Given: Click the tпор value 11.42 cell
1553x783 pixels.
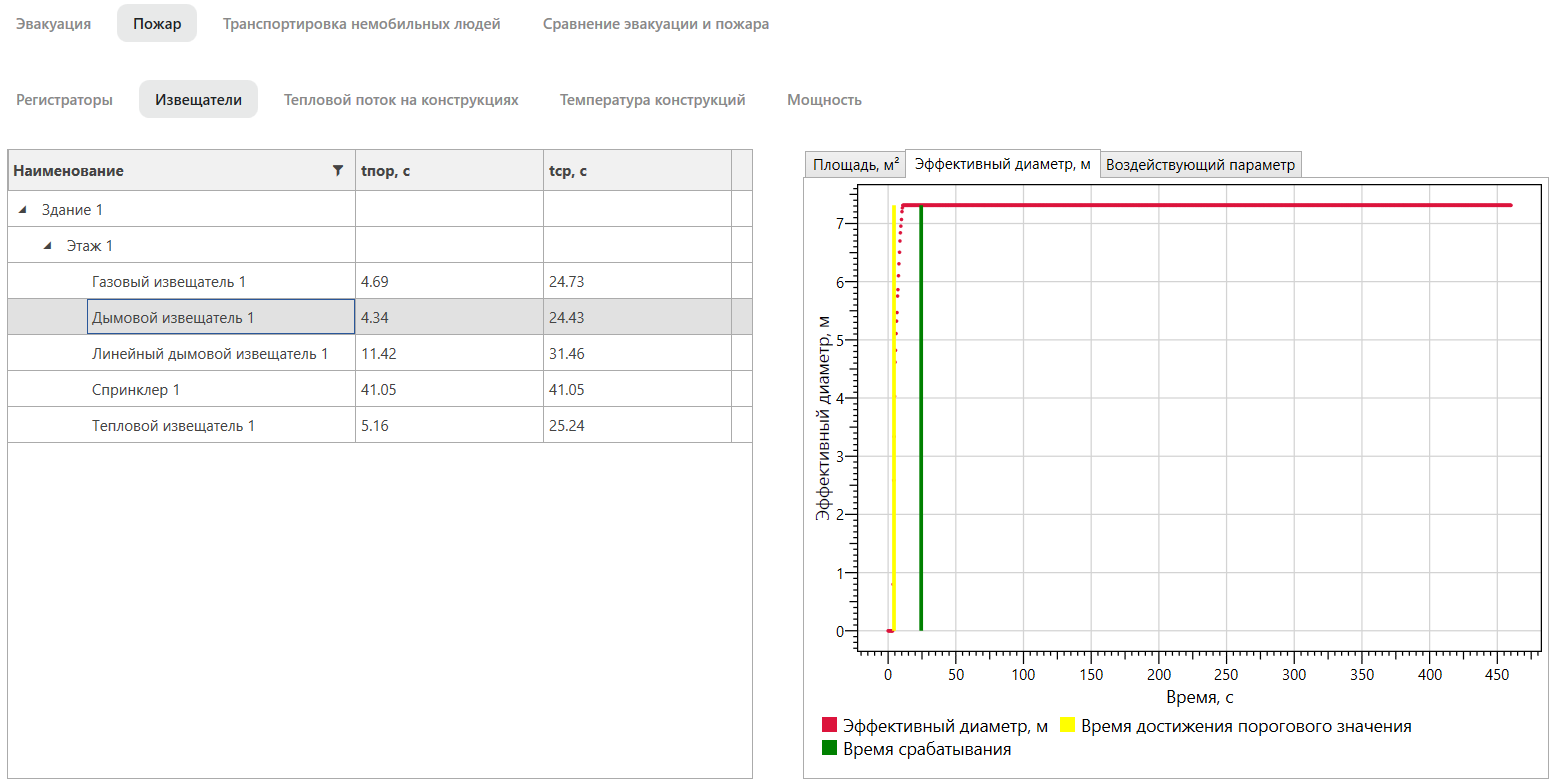Looking at the screenshot, I should point(449,354).
